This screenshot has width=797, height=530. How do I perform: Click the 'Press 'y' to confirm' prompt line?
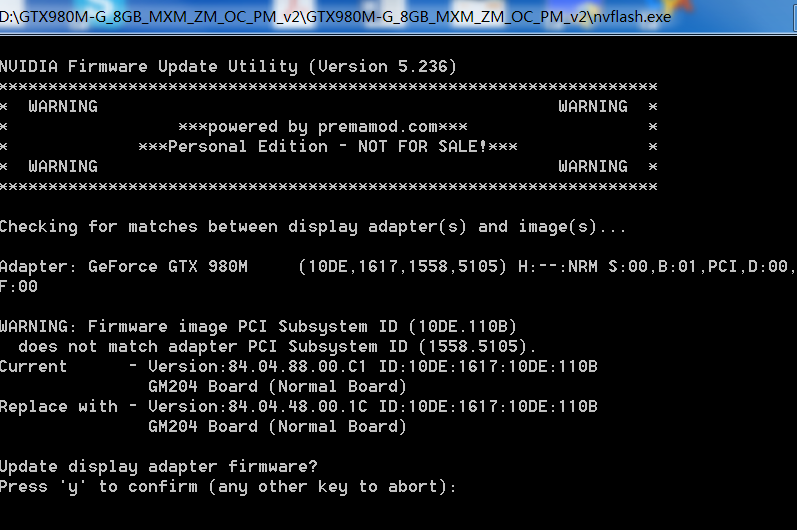(228, 487)
